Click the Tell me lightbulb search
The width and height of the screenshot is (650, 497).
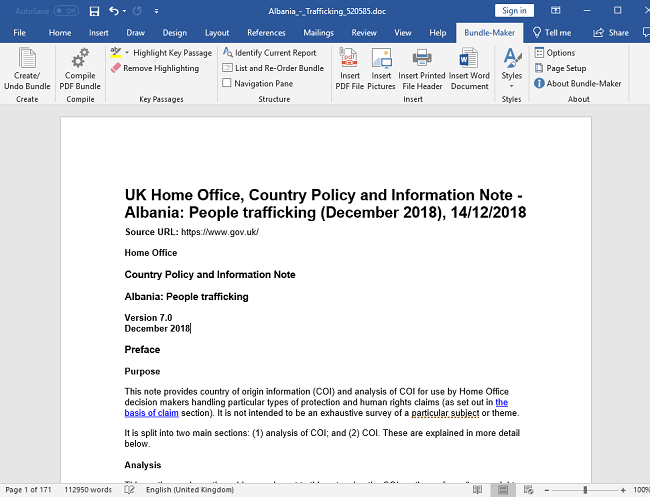pos(552,33)
